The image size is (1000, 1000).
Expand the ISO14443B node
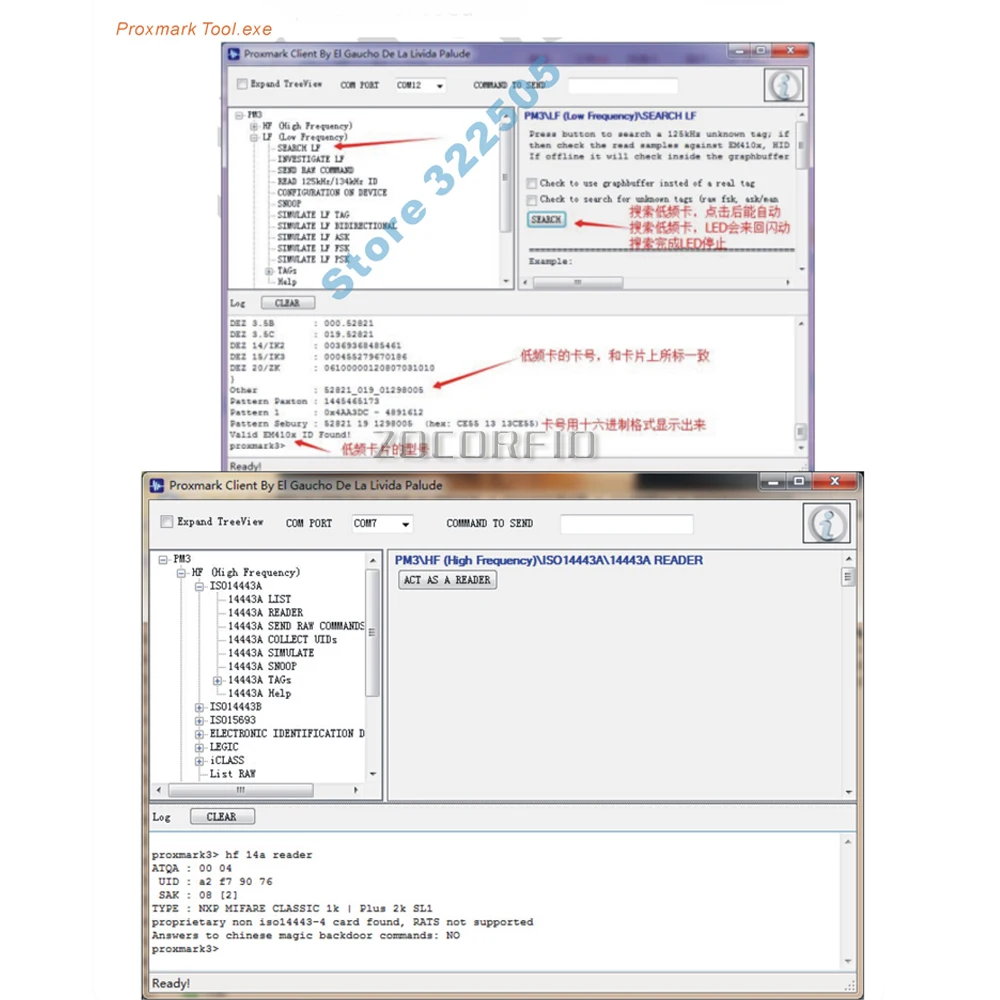point(200,707)
